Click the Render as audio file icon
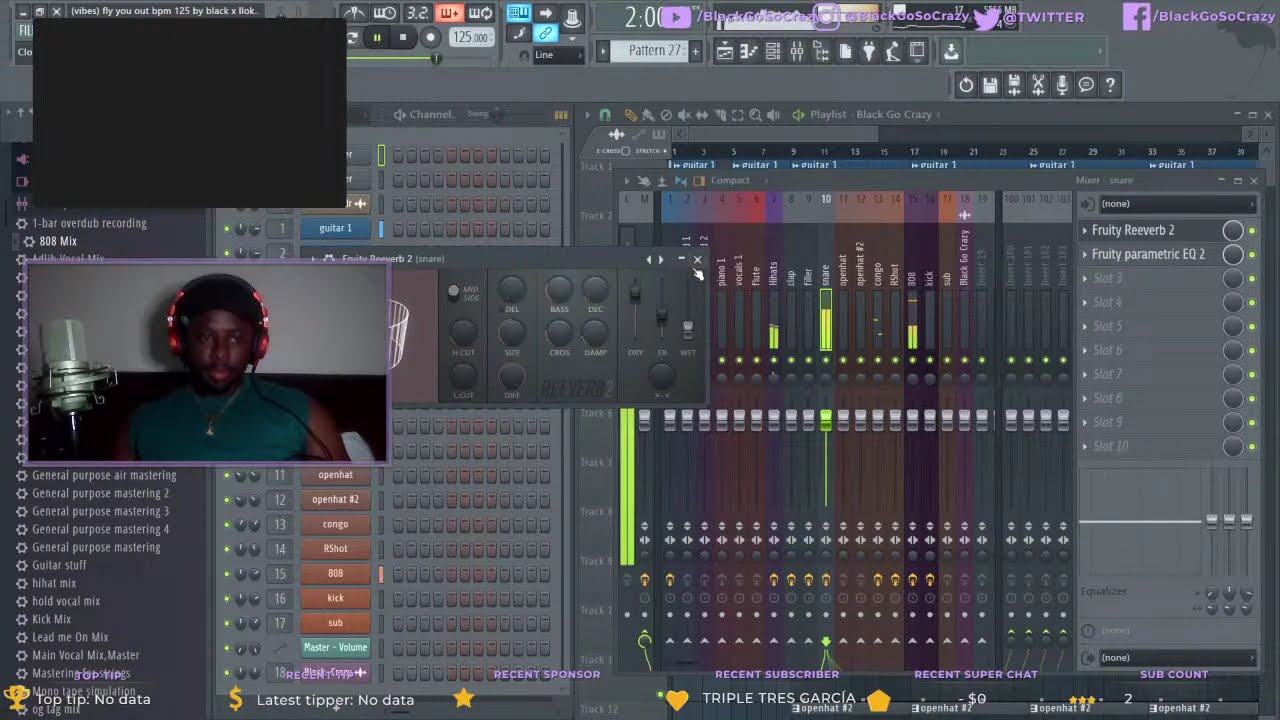 (1014, 85)
